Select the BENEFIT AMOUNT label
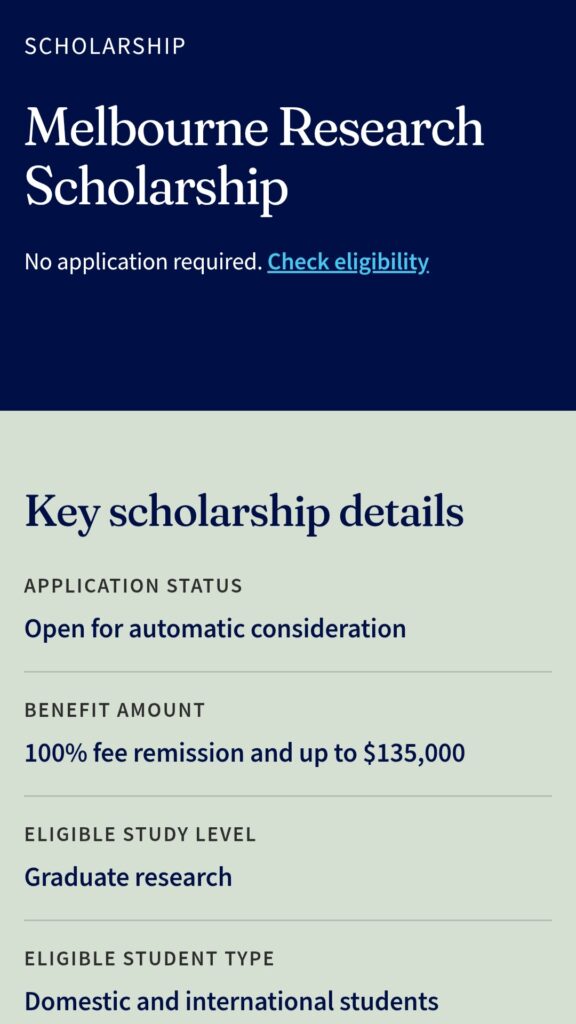Image resolution: width=576 pixels, height=1024 pixels. click(113, 710)
